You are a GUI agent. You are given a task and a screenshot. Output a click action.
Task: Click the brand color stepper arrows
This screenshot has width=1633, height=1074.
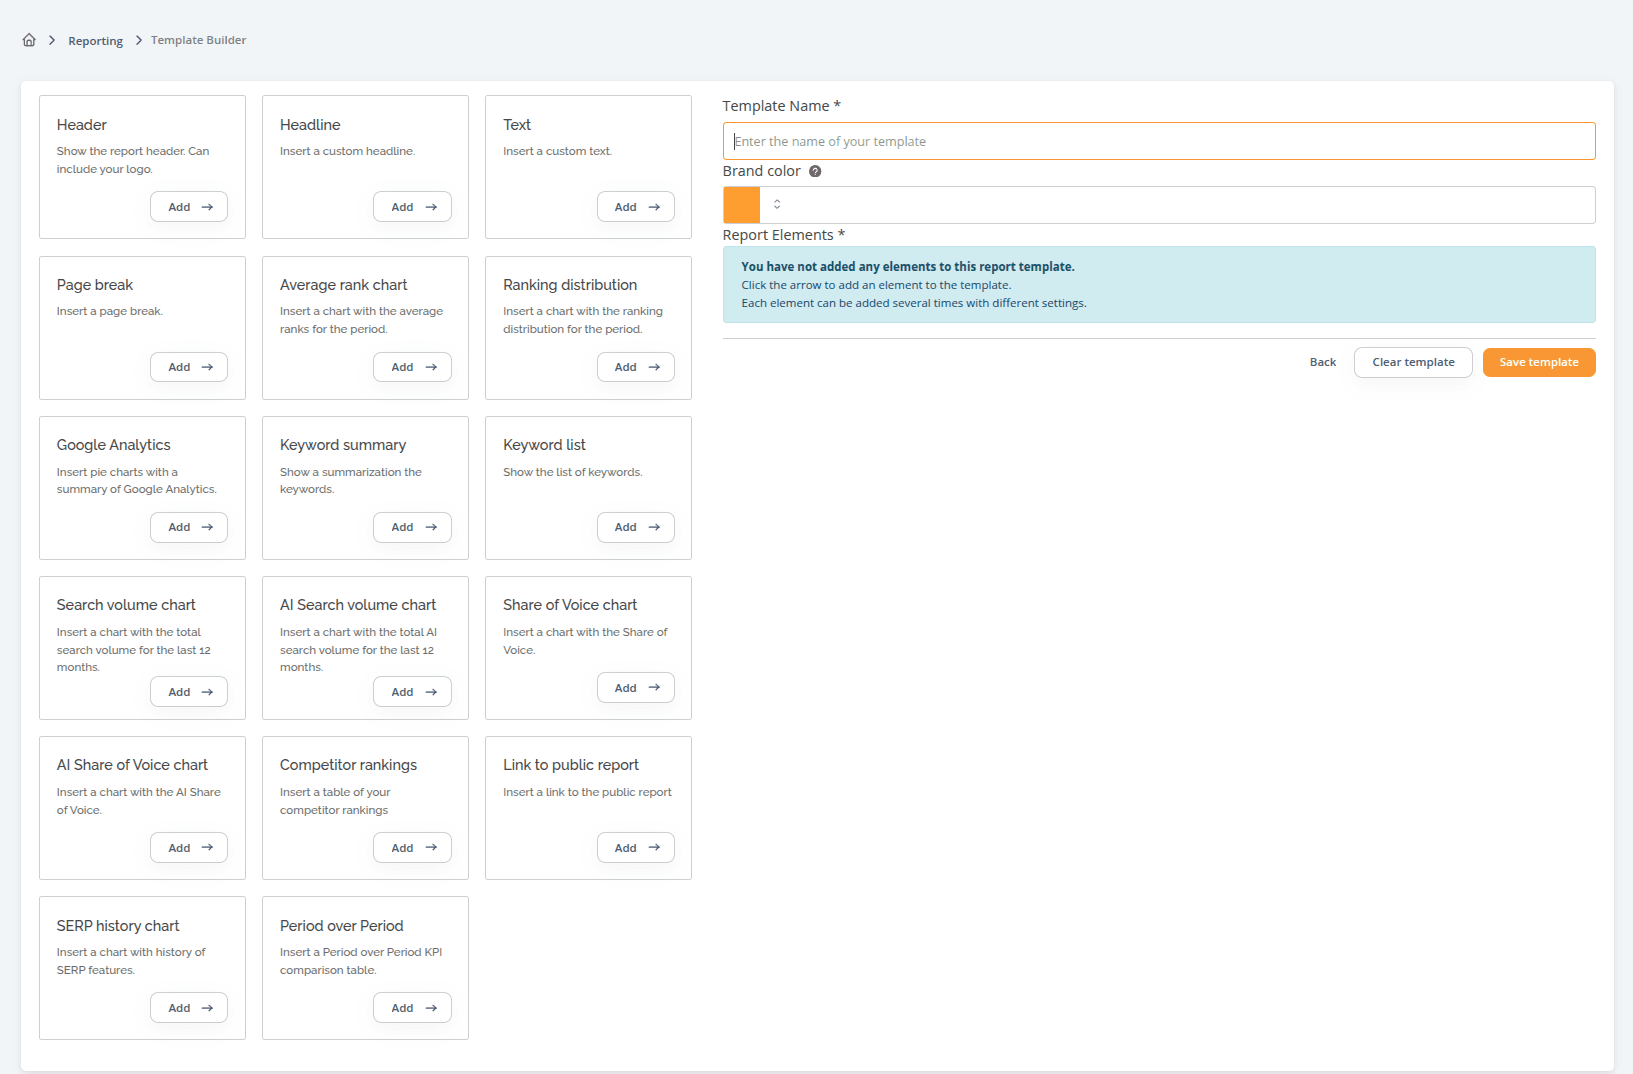[x=777, y=204]
